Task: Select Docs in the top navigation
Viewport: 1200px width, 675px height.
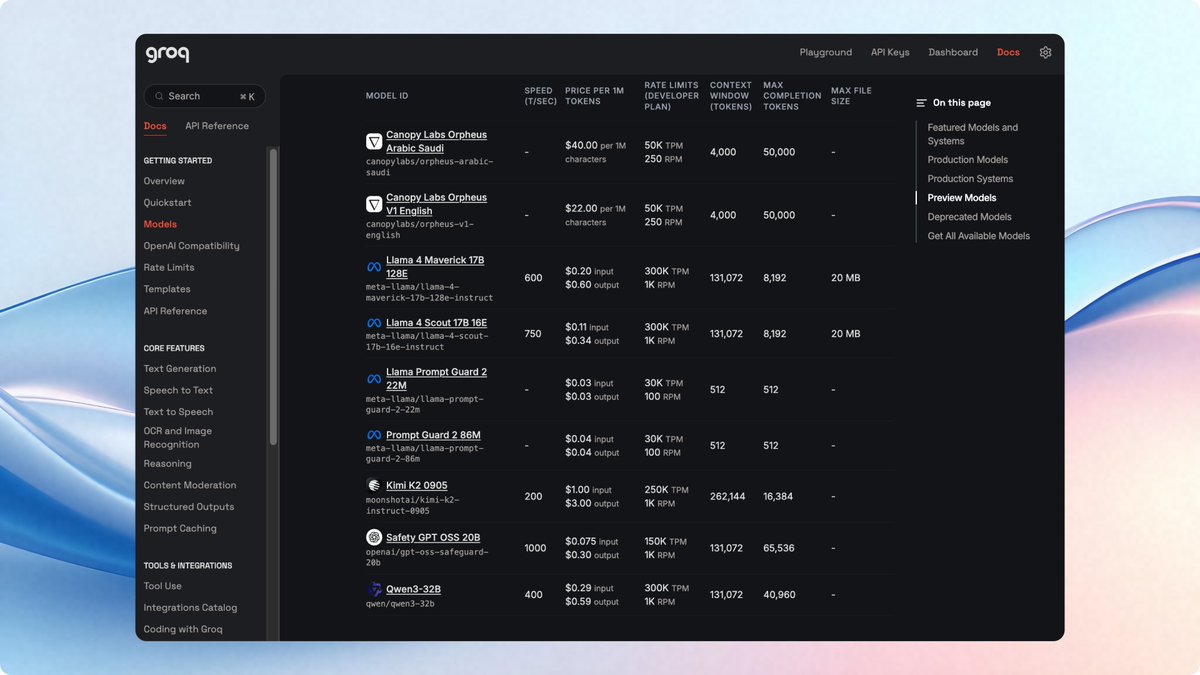Action: click(1008, 52)
